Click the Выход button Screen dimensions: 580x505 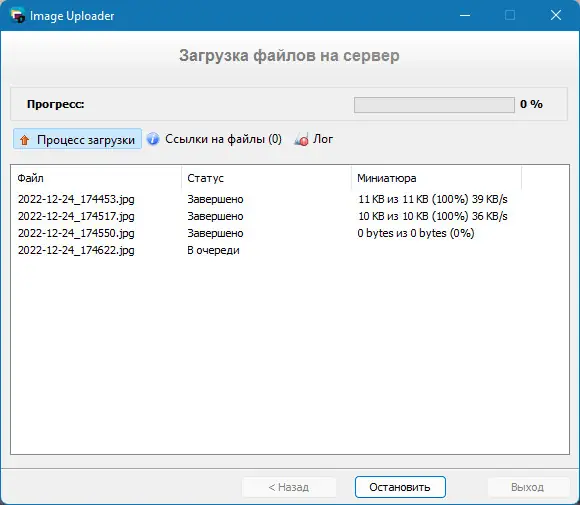tap(528, 487)
